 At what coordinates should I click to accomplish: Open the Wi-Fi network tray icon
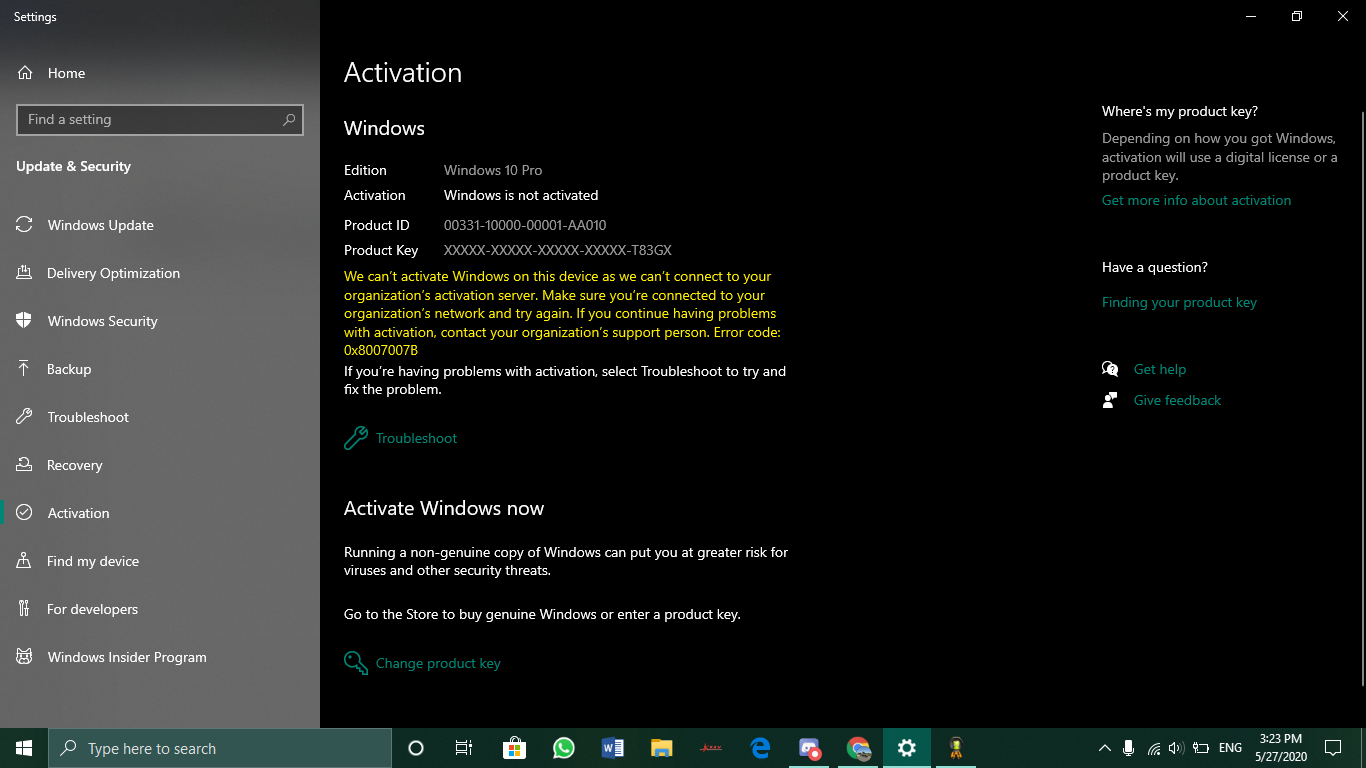coord(1153,748)
